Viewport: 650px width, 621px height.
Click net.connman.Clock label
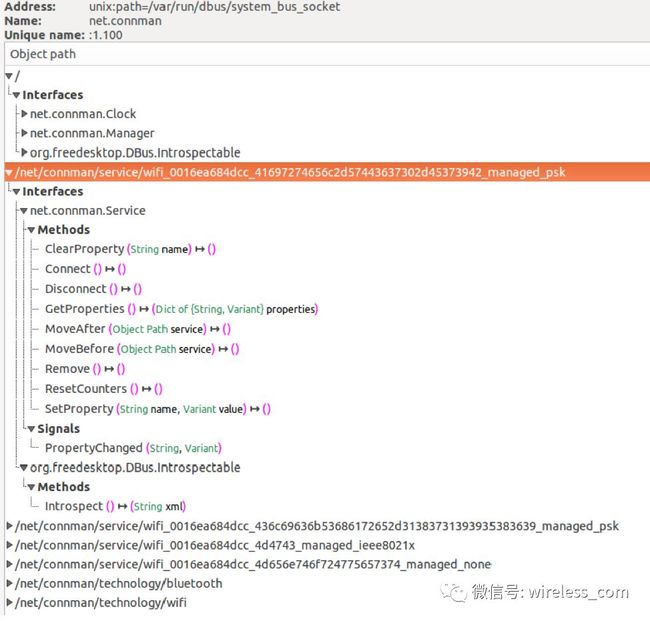(x=83, y=114)
